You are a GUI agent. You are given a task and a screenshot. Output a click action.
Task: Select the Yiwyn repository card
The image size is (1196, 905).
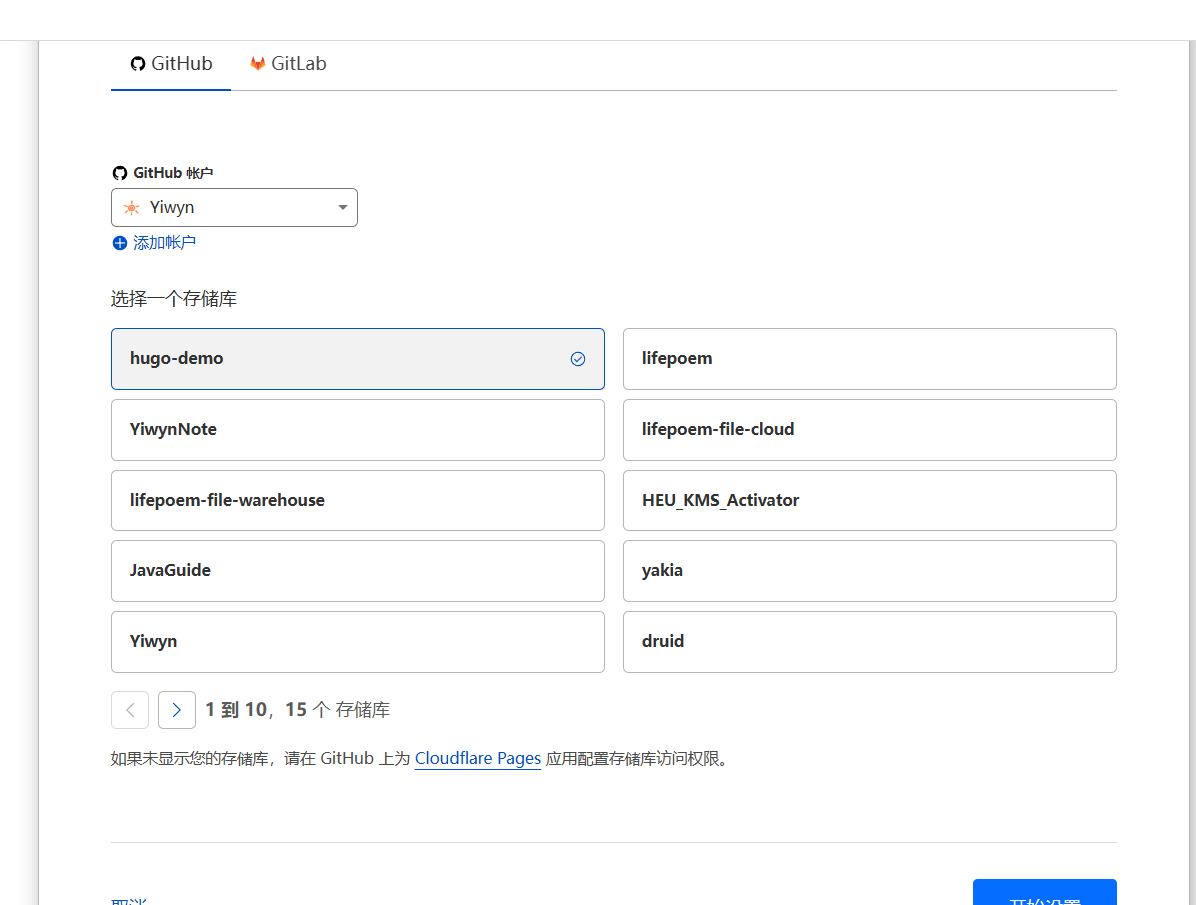coord(358,642)
